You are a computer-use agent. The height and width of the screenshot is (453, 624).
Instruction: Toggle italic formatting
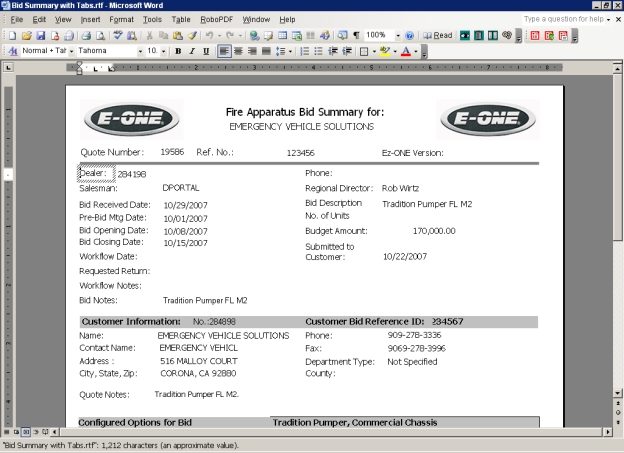click(x=192, y=51)
